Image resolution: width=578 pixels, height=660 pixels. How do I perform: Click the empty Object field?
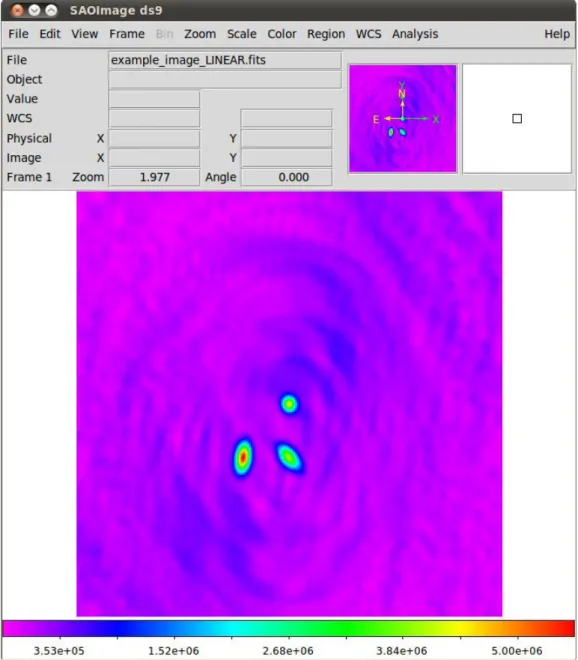click(225, 80)
